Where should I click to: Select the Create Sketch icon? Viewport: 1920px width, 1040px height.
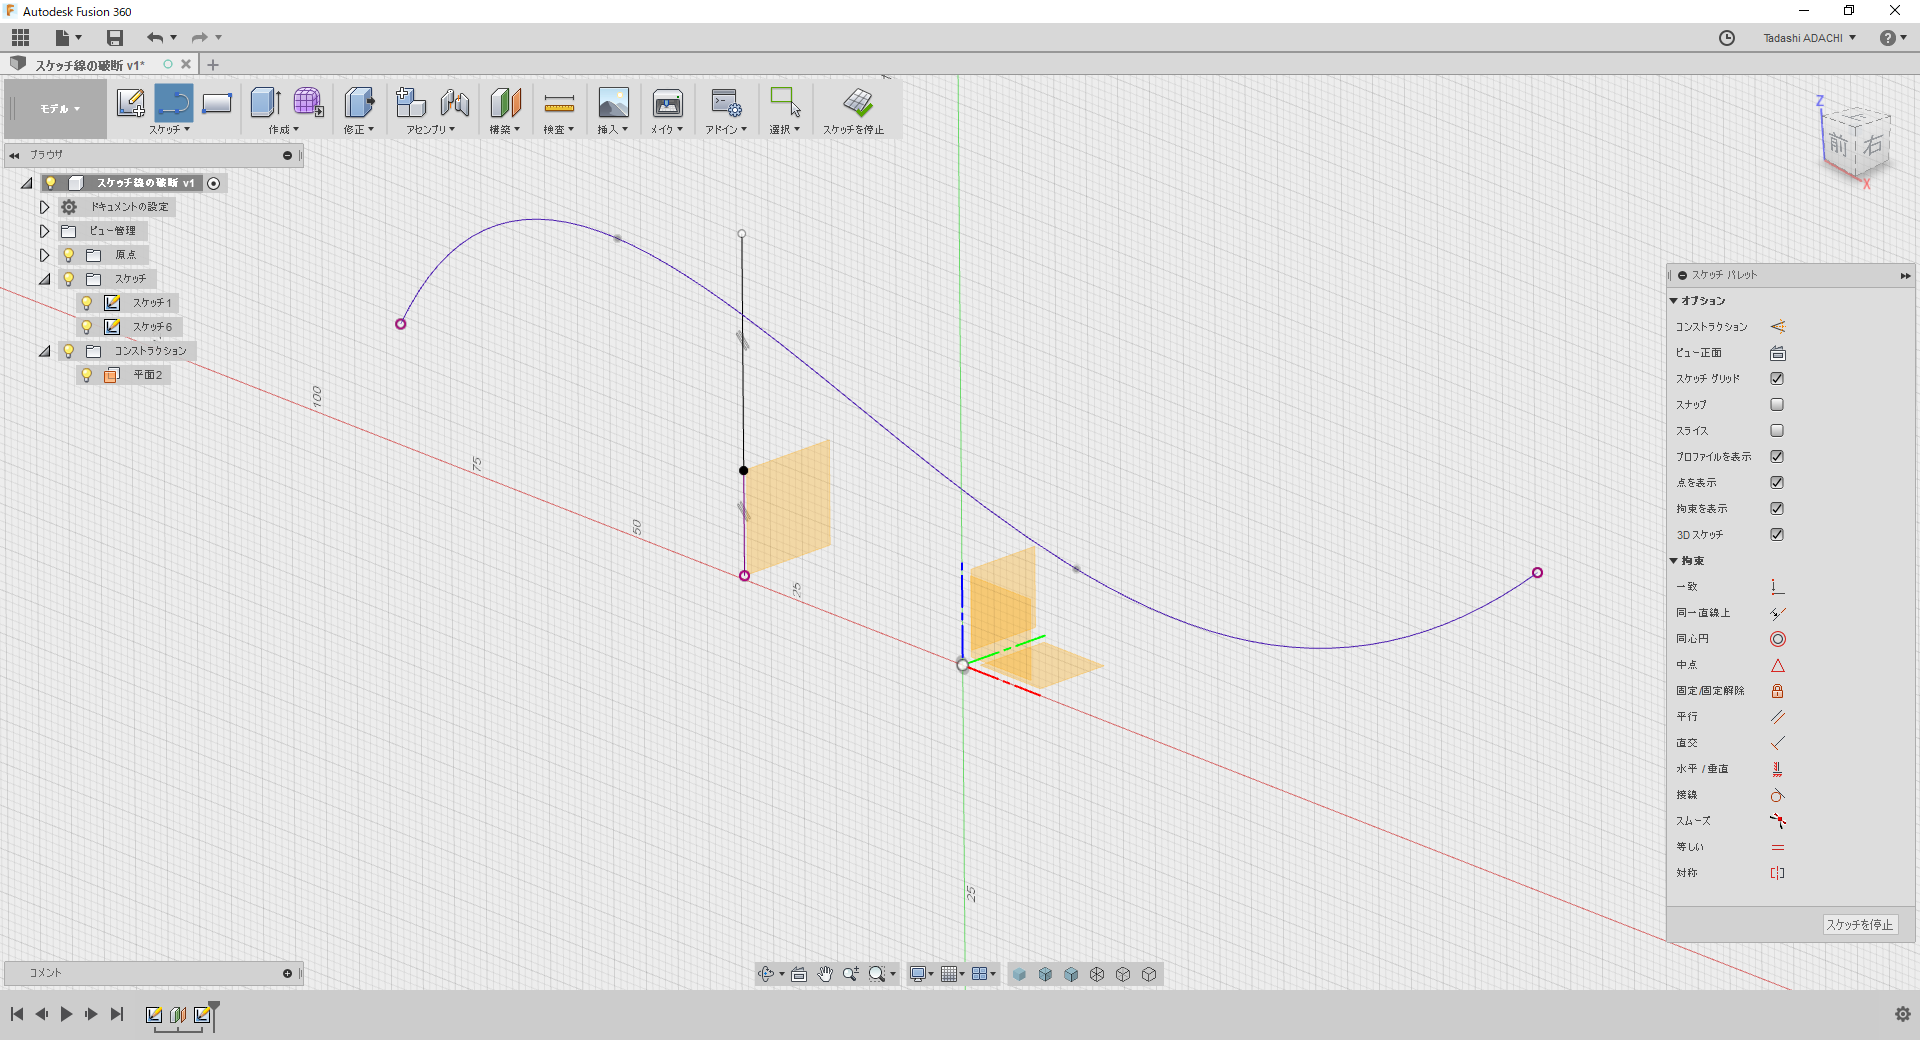coord(130,102)
